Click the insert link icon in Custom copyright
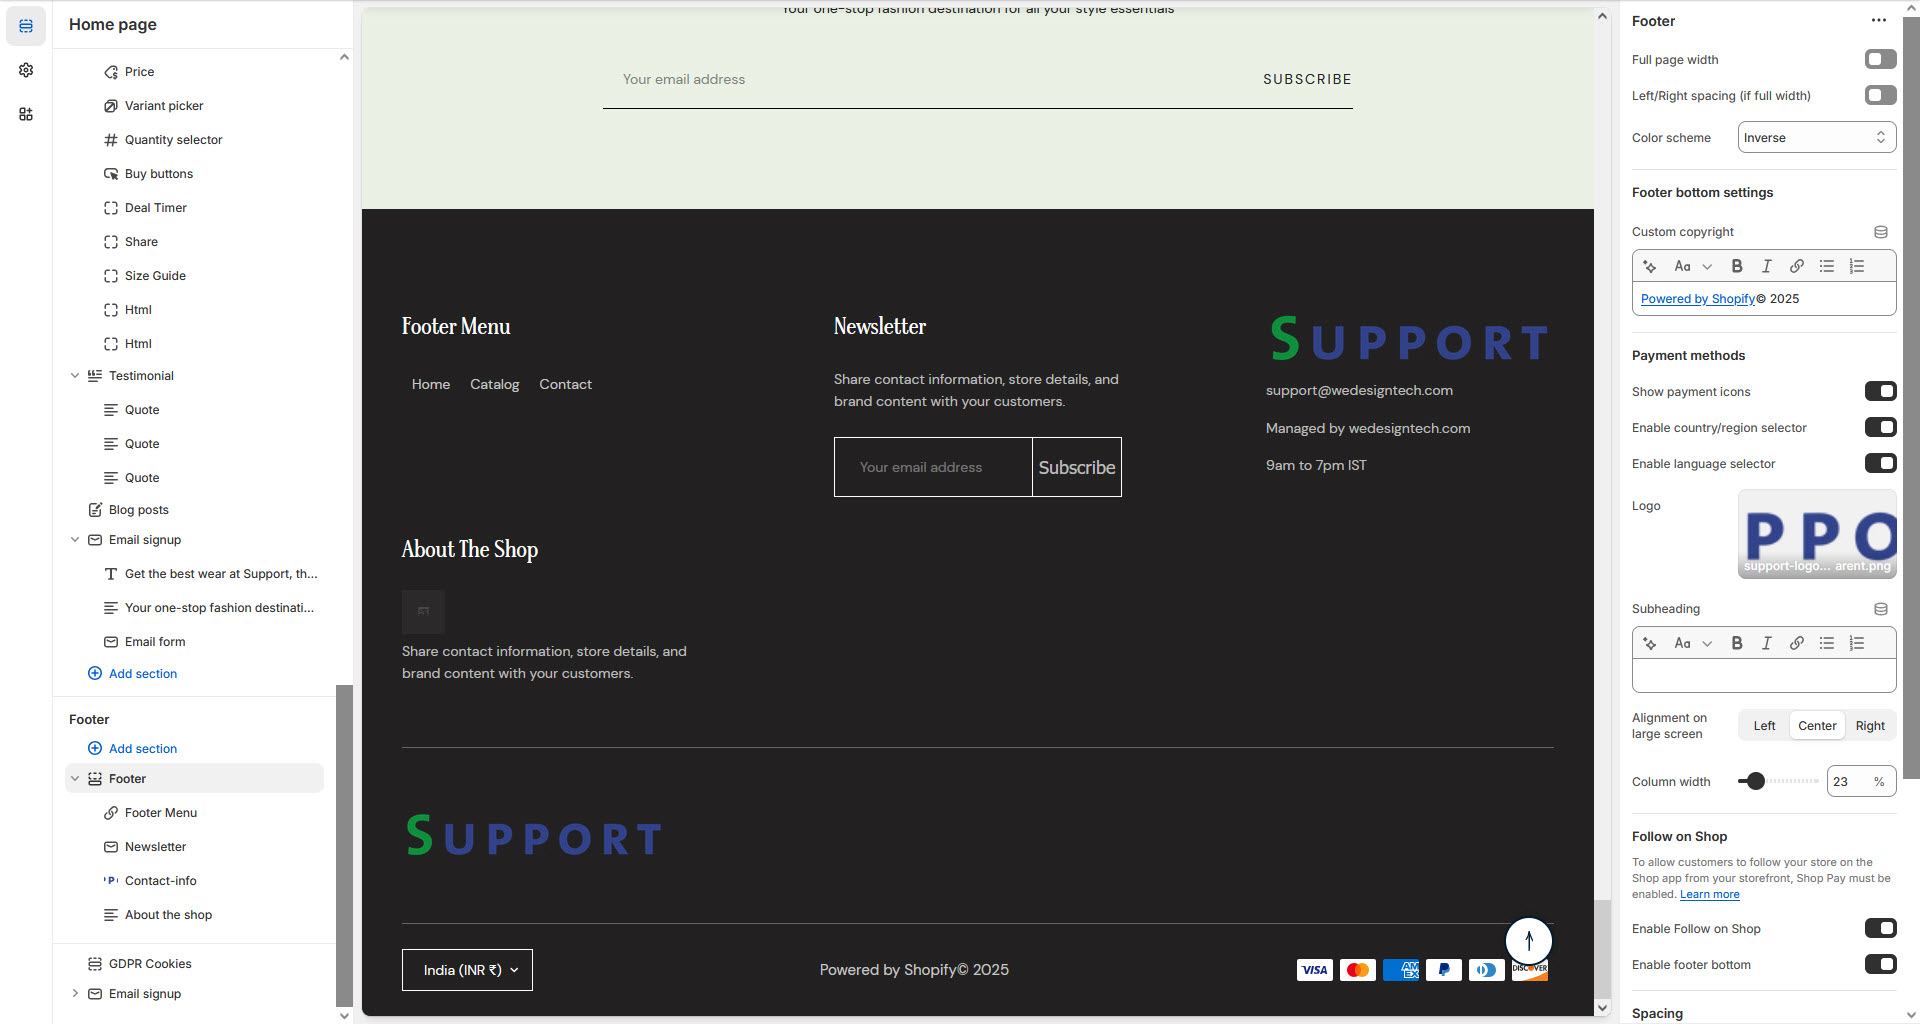 pyautogui.click(x=1797, y=266)
